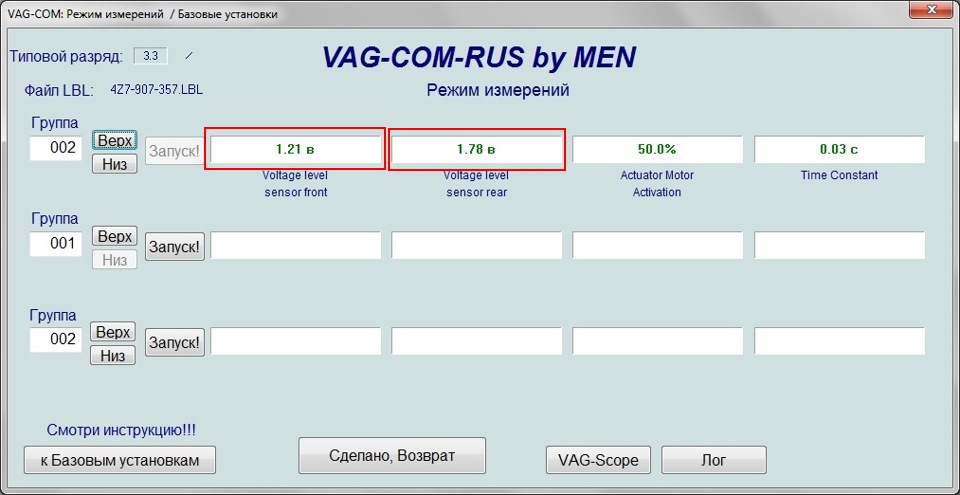Open VAG-Scope

[598, 460]
